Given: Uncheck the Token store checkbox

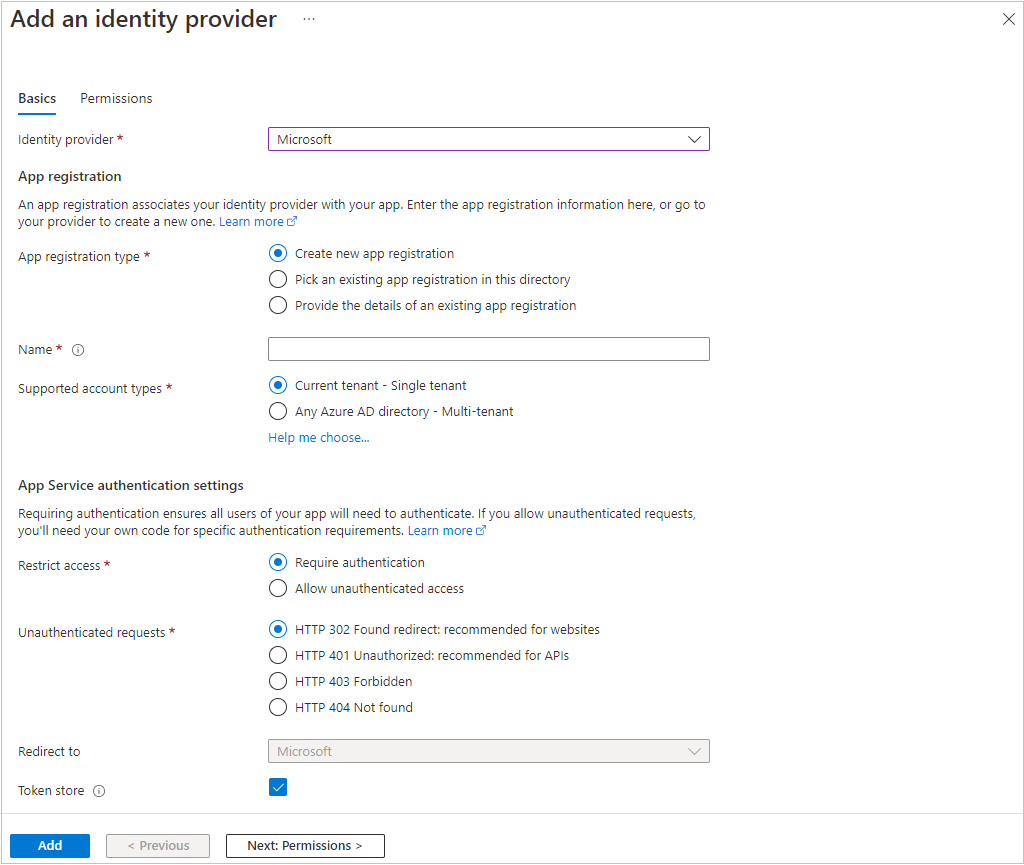Looking at the screenshot, I should (x=278, y=787).
